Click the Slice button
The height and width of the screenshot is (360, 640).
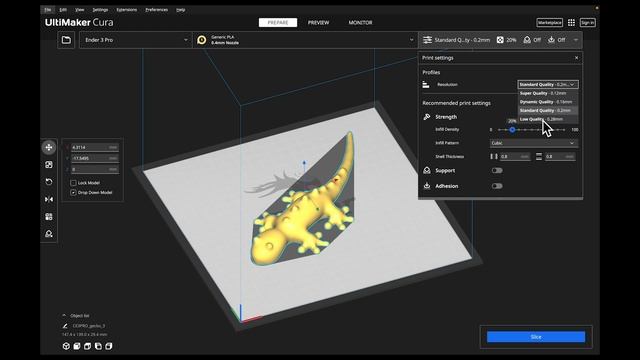536,337
